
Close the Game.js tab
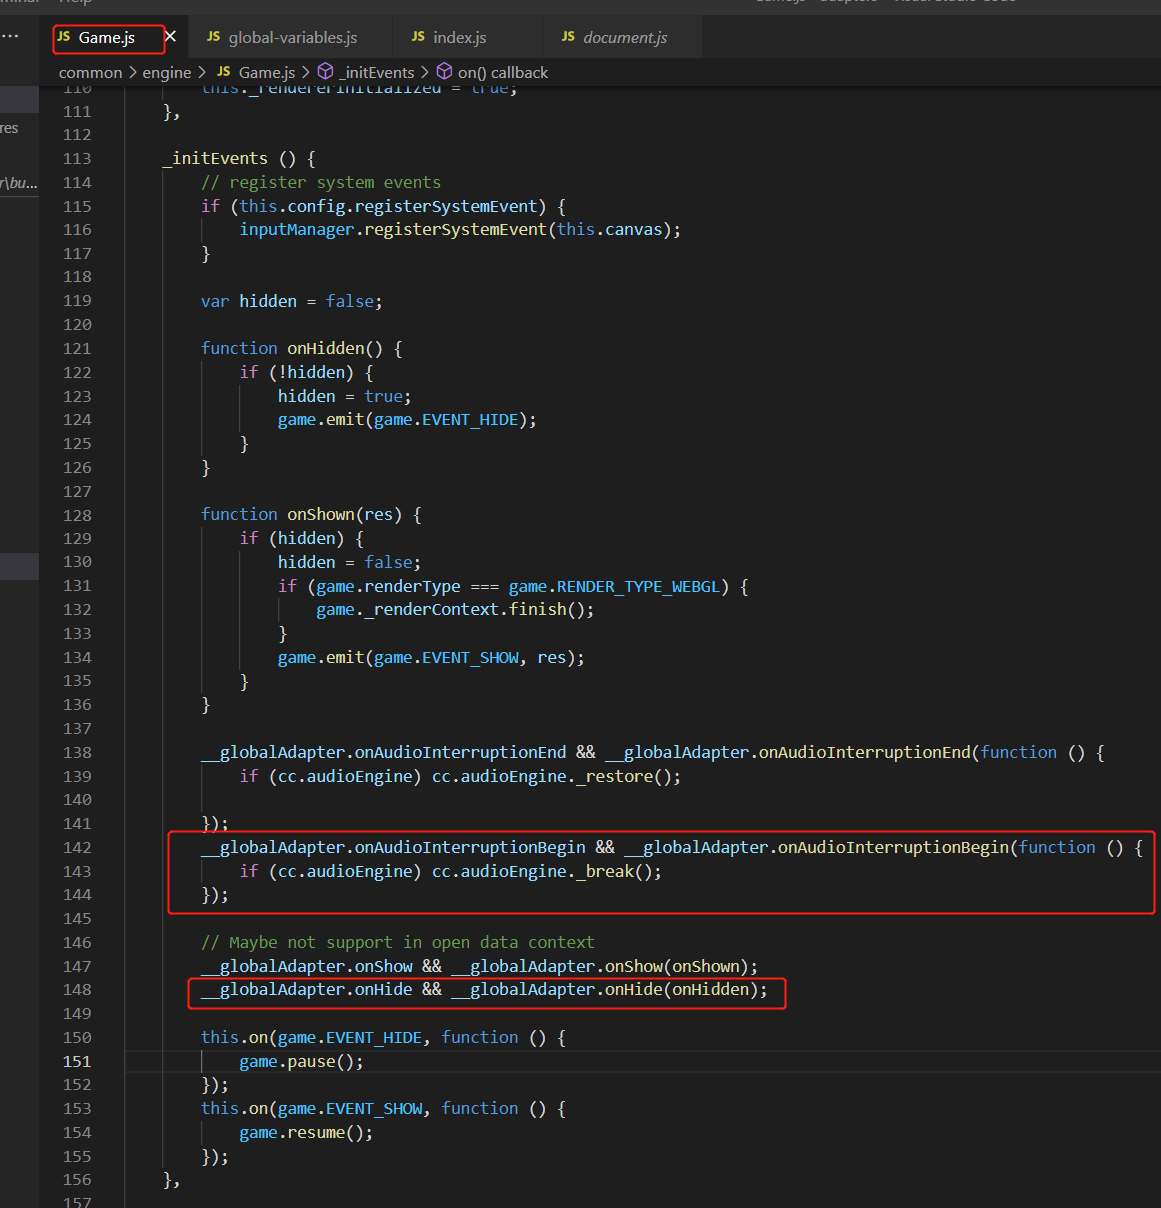pos(170,37)
